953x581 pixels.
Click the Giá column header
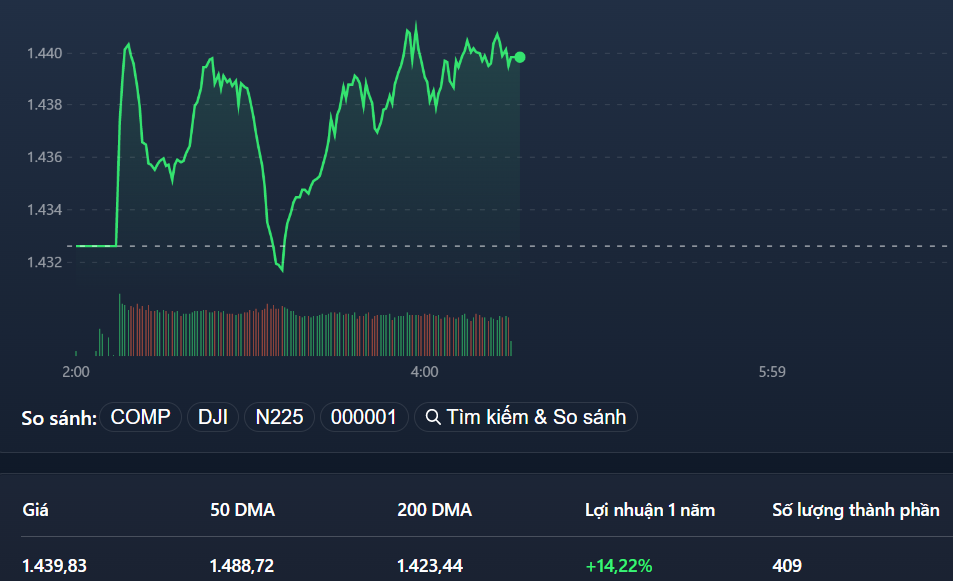[x=36, y=510]
